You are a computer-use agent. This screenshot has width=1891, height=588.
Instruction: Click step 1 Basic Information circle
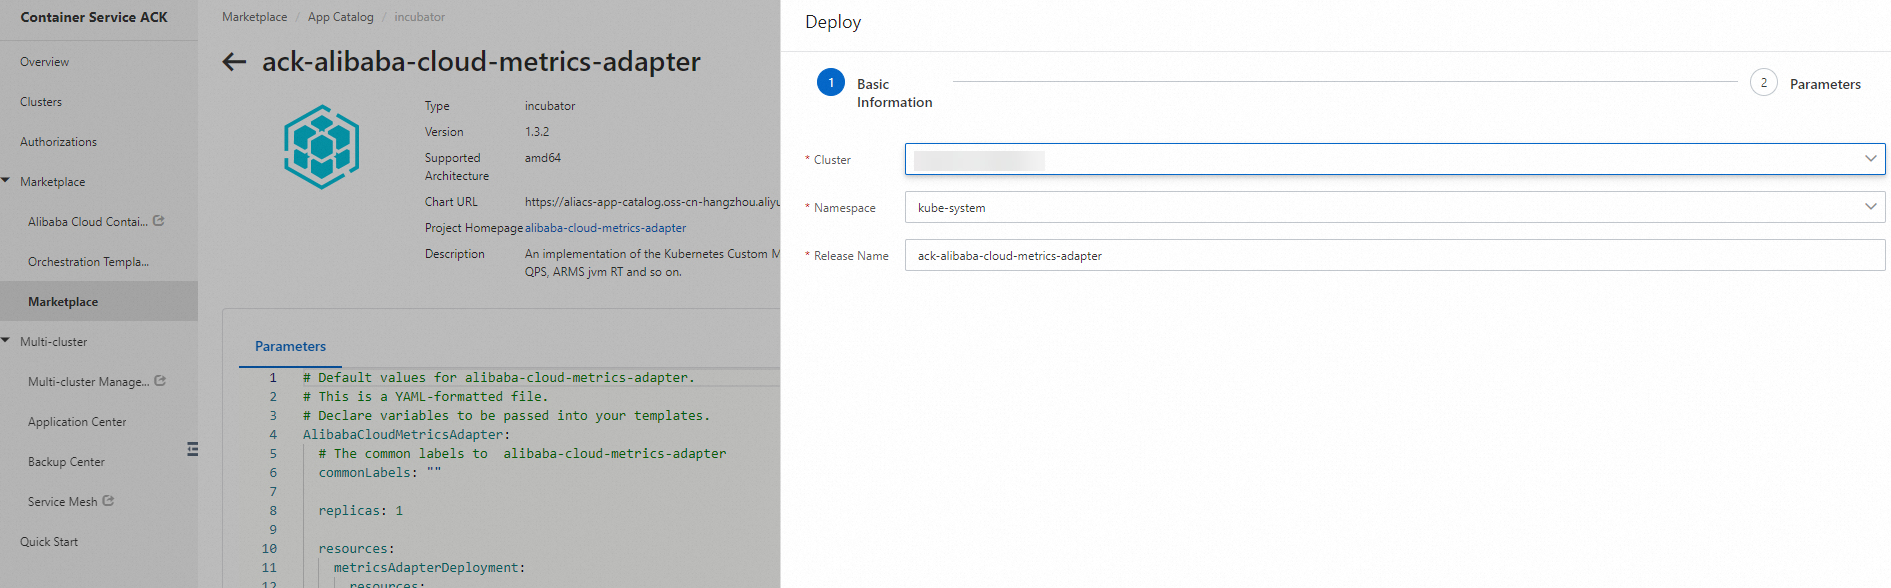[x=831, y=82]
